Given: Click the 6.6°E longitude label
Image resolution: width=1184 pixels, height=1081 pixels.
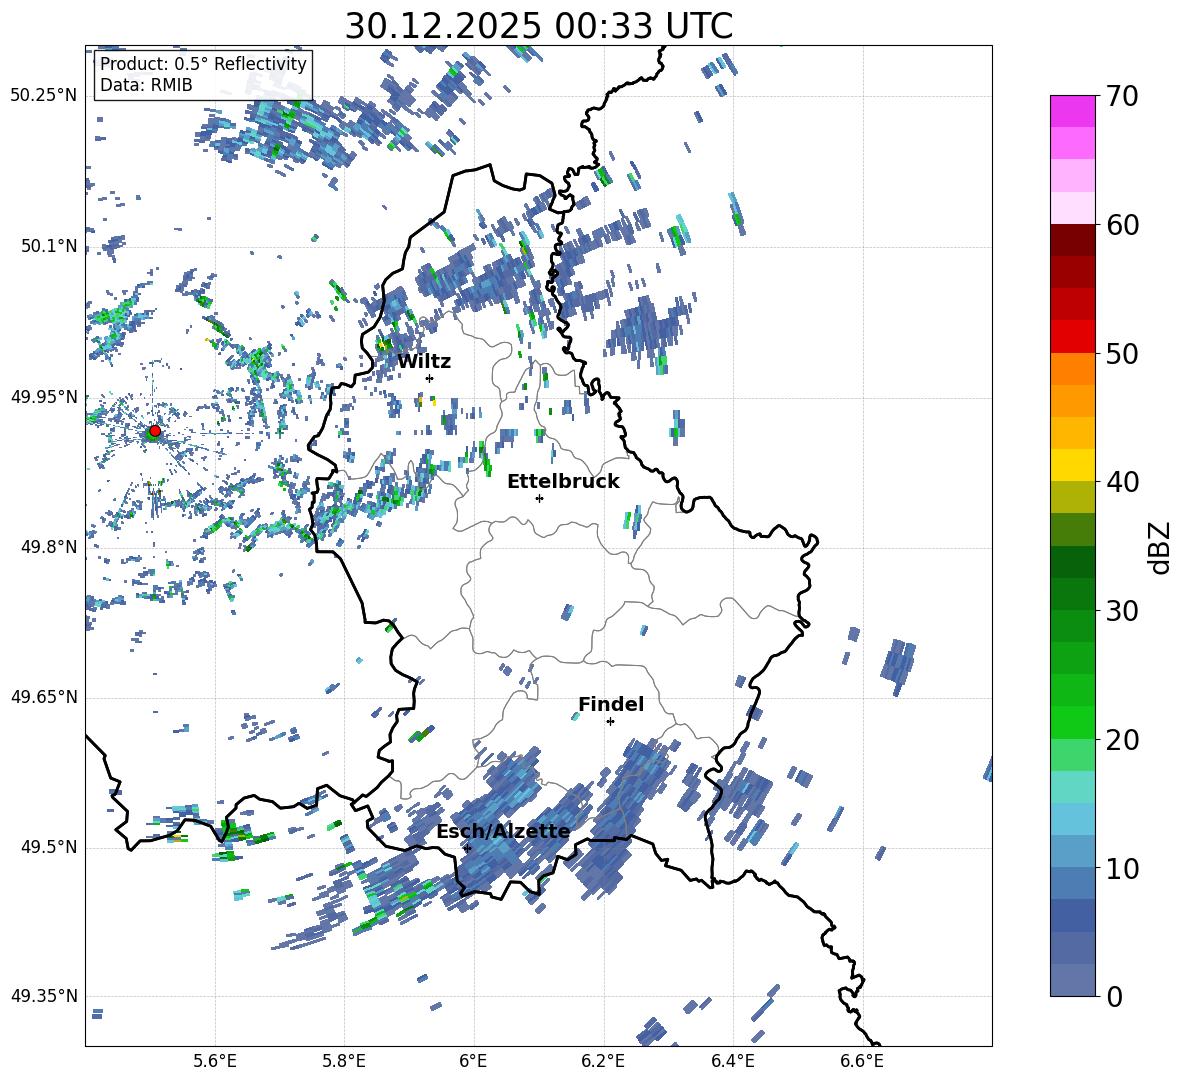Looking at the screenshot, I should point(862,1062).
